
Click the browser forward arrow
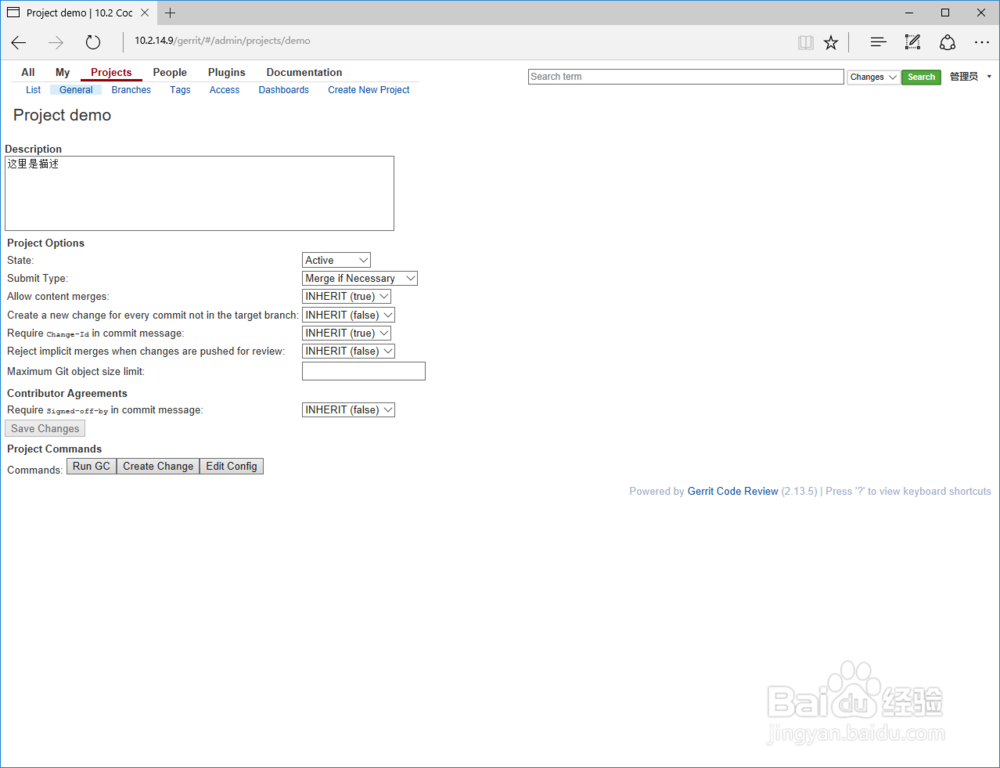point(55,42)
